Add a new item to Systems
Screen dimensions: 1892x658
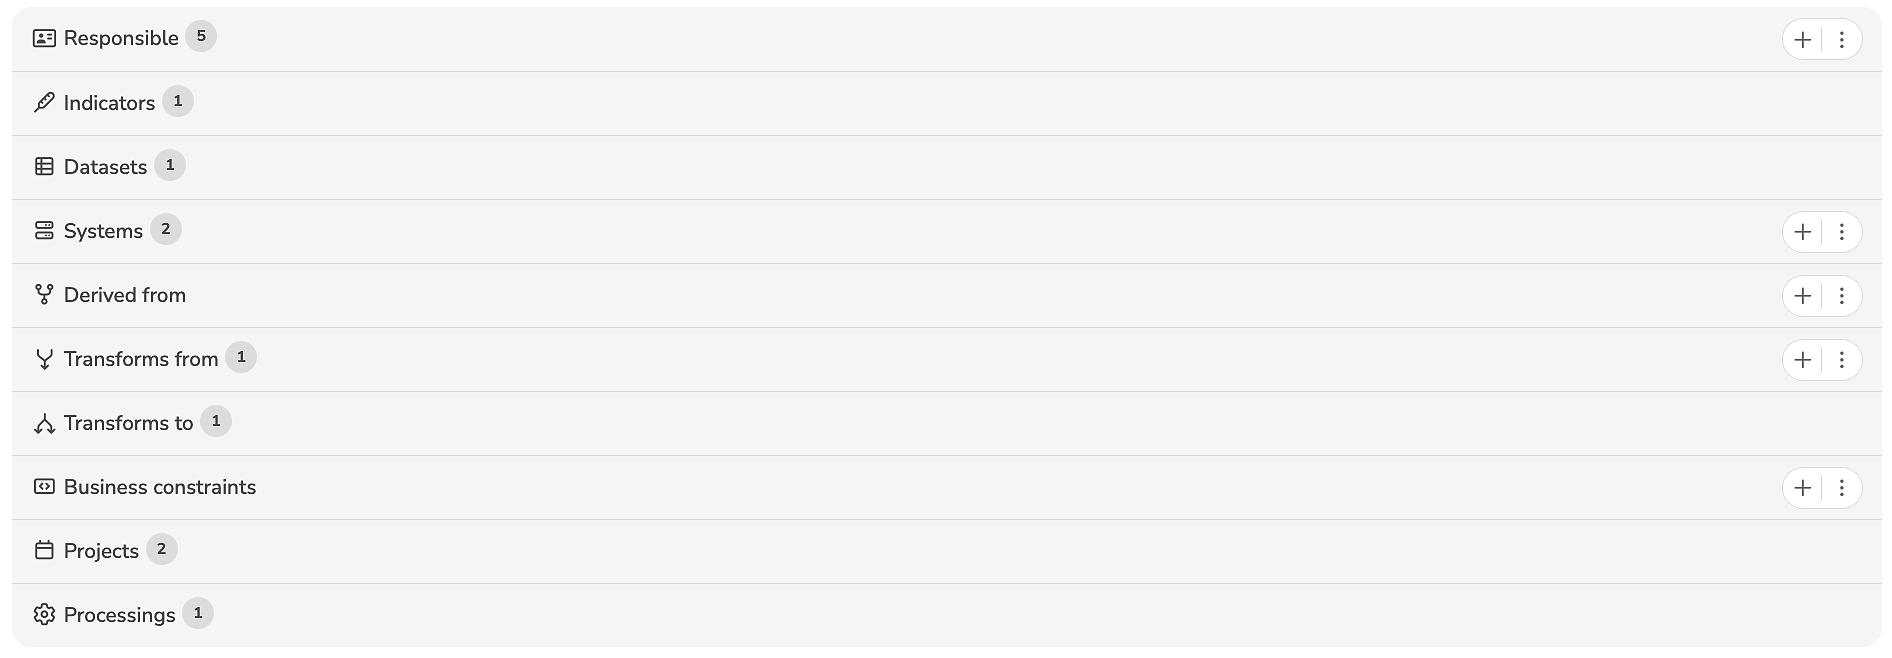click(1802, 232)
